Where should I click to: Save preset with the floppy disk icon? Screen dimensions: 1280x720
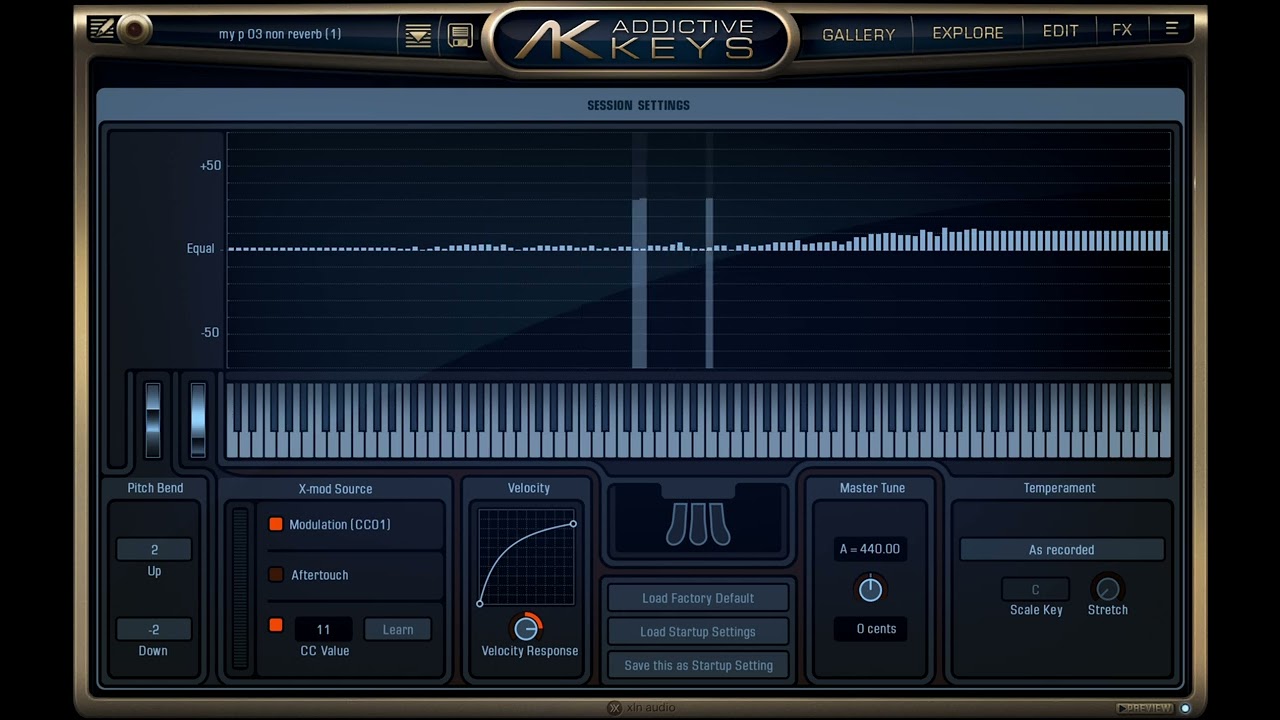coord(460,35)
